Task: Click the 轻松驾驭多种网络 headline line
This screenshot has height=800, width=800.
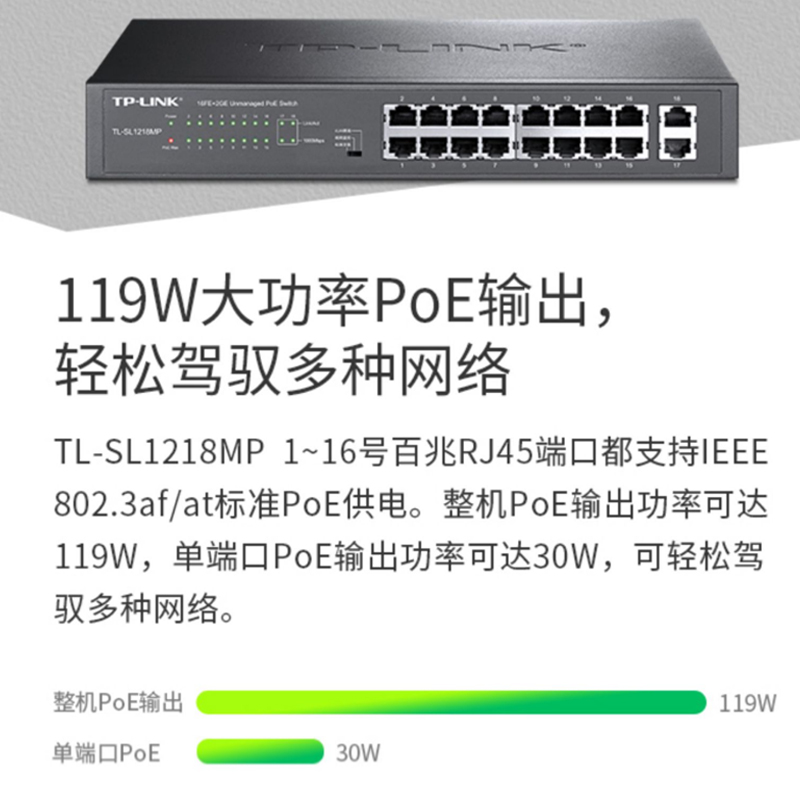Action: tap(283, 370)
